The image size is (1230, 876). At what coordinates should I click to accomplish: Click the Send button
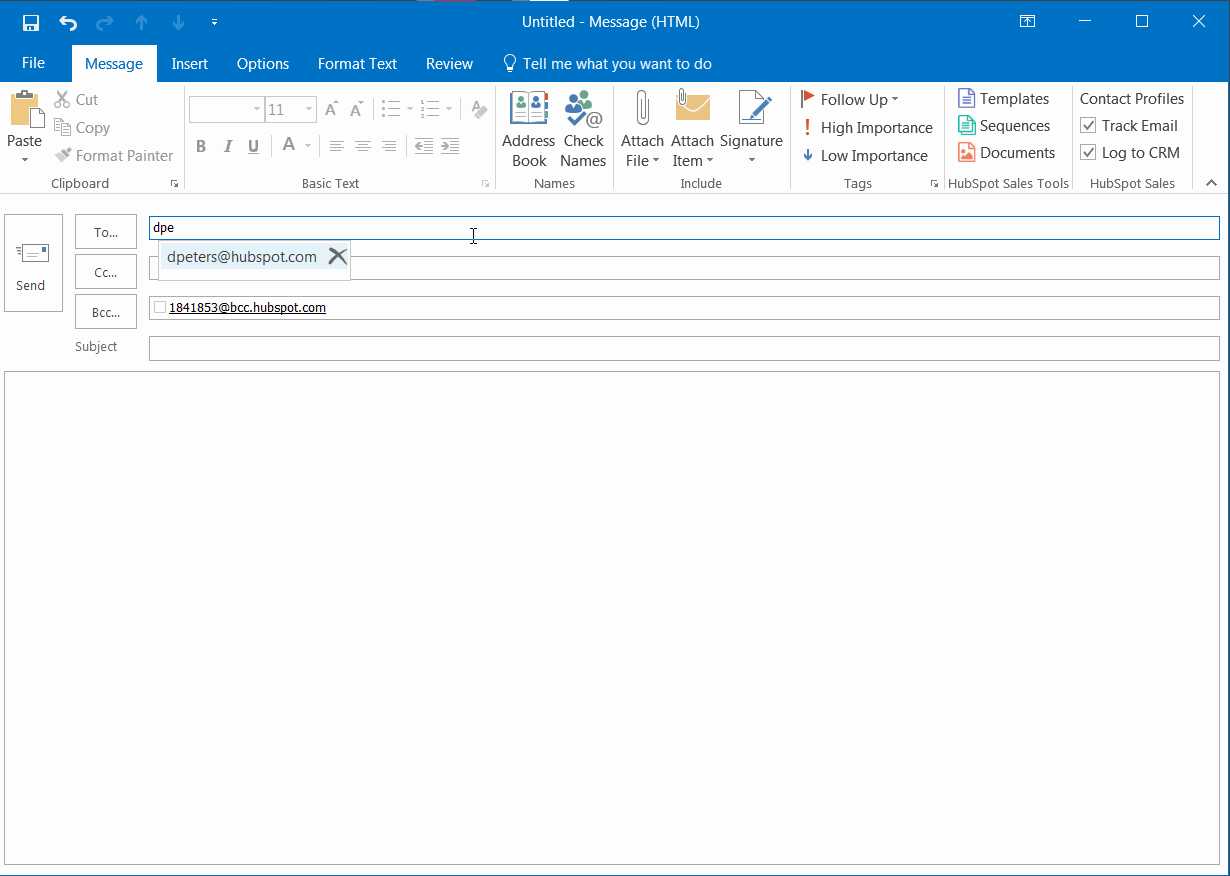tap(33, 263)
